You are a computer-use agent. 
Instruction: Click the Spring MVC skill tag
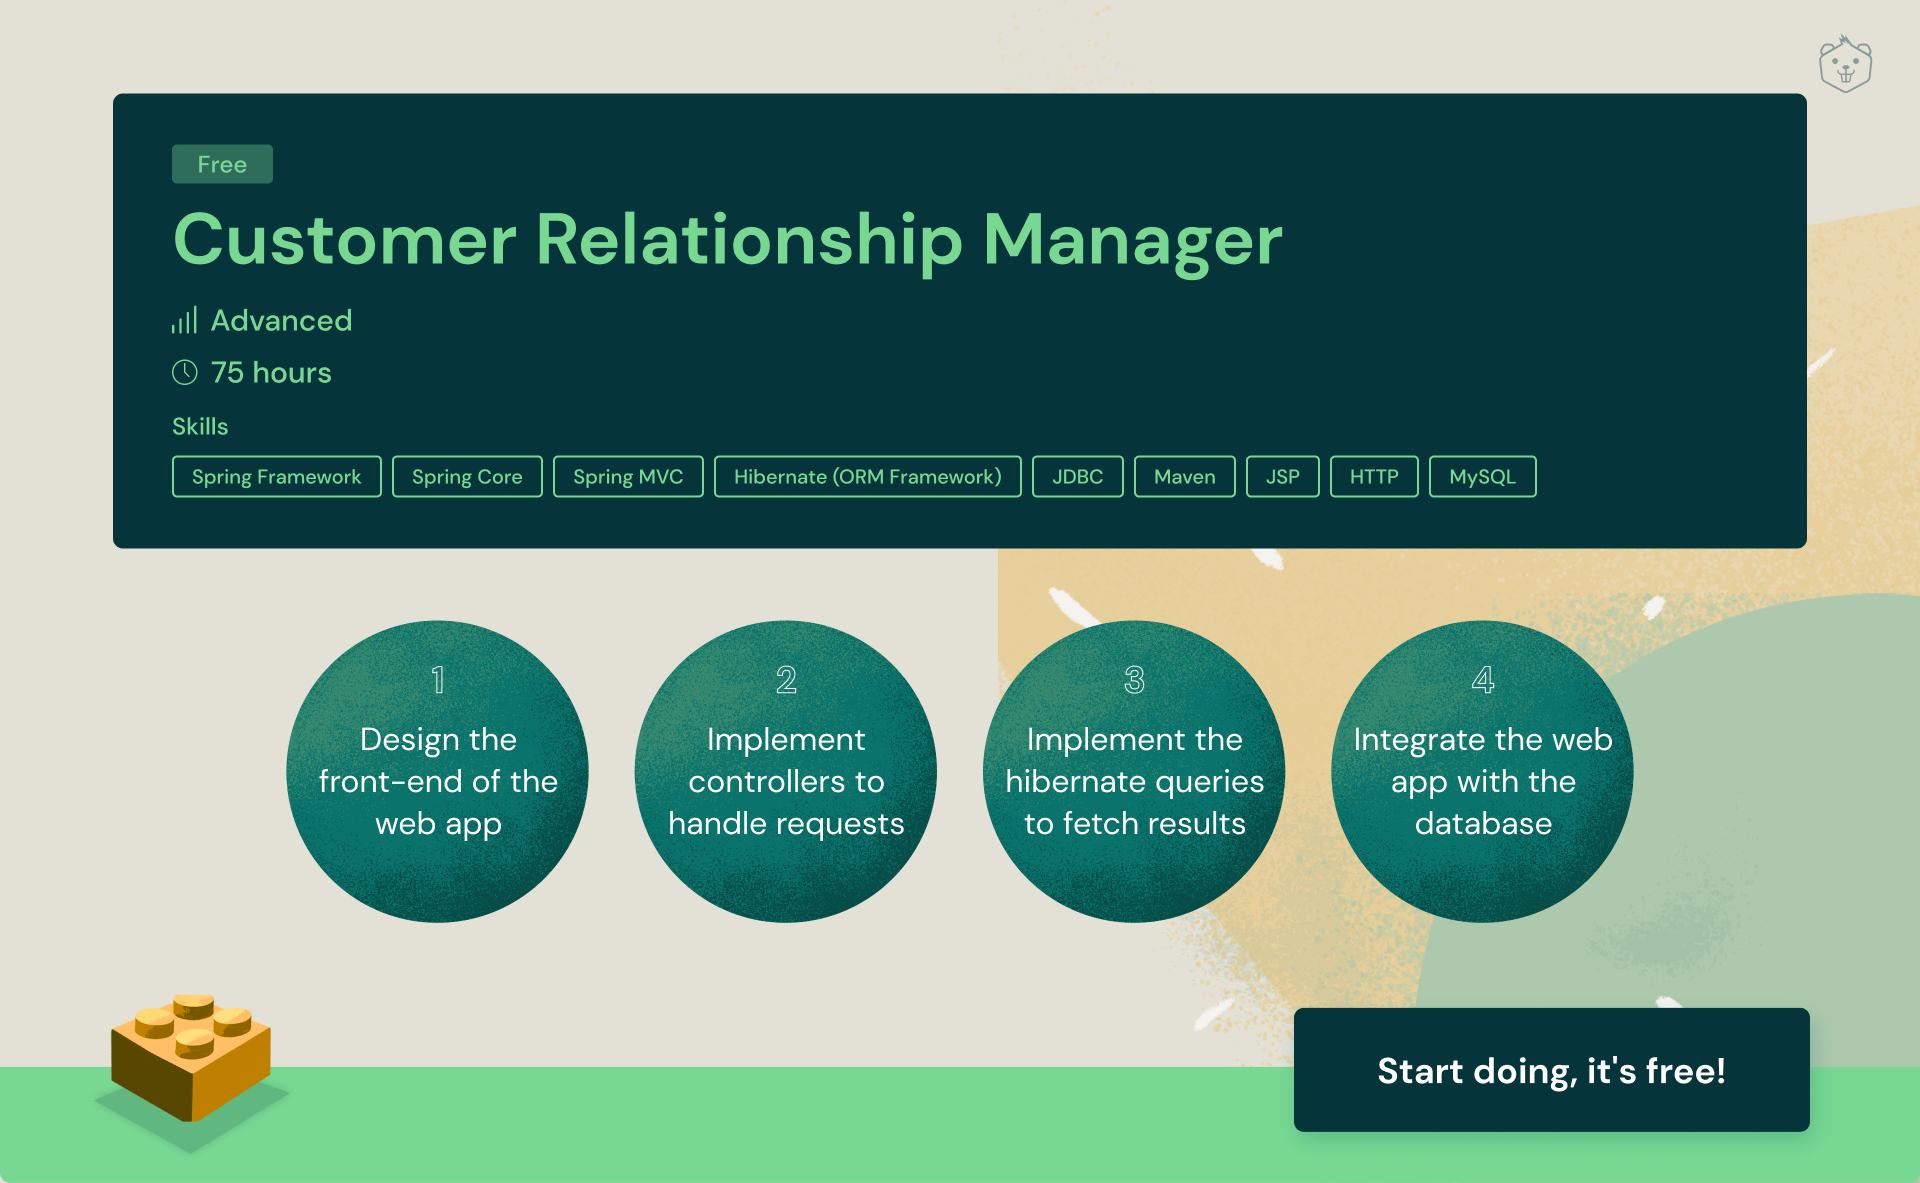pyautogui.click(x=628, y=477)
